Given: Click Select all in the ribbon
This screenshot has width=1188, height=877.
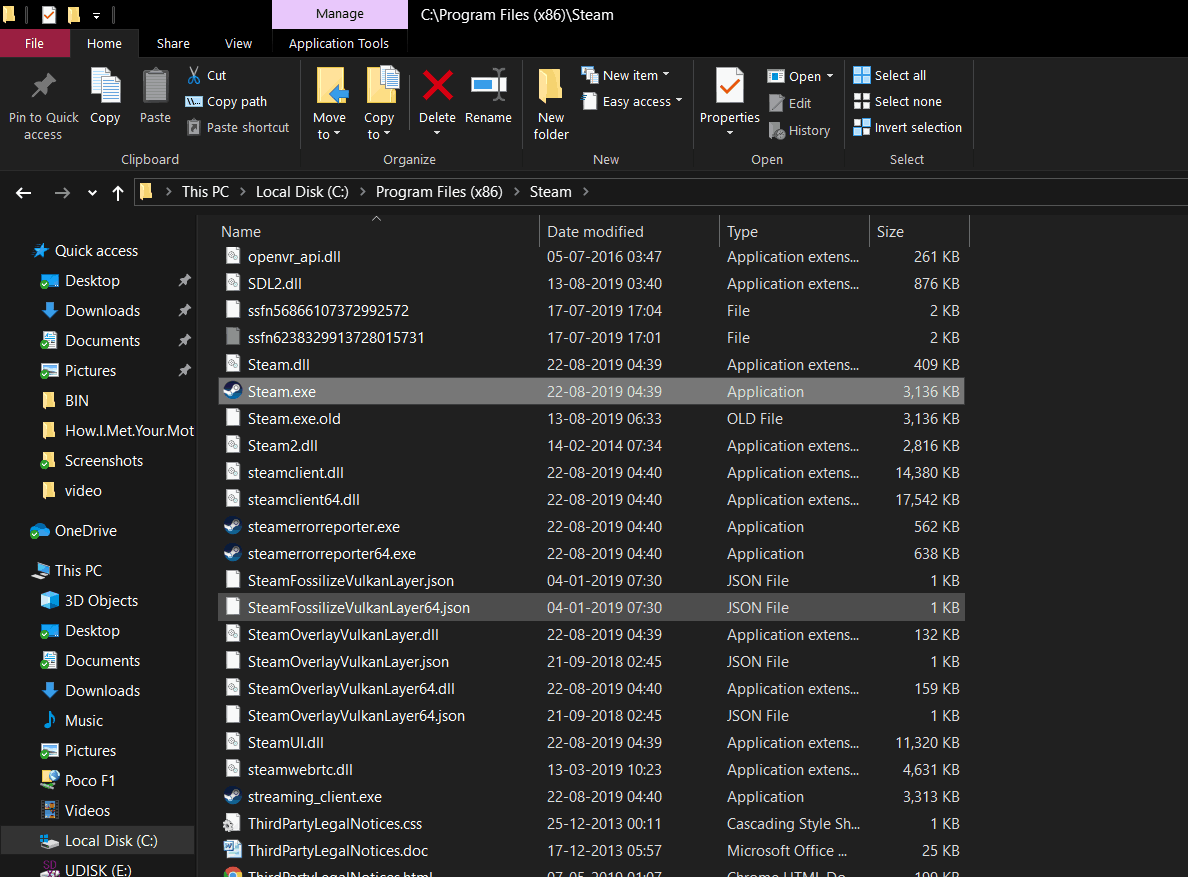Looking at the screenshot, I should pos(889,75).
